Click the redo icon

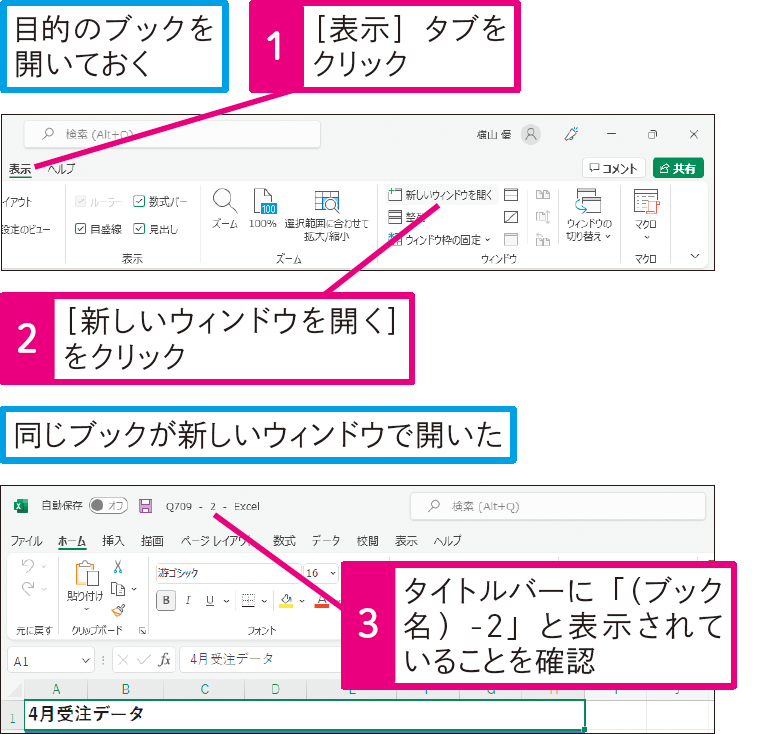pyautogui.click(x=28, y=589)
